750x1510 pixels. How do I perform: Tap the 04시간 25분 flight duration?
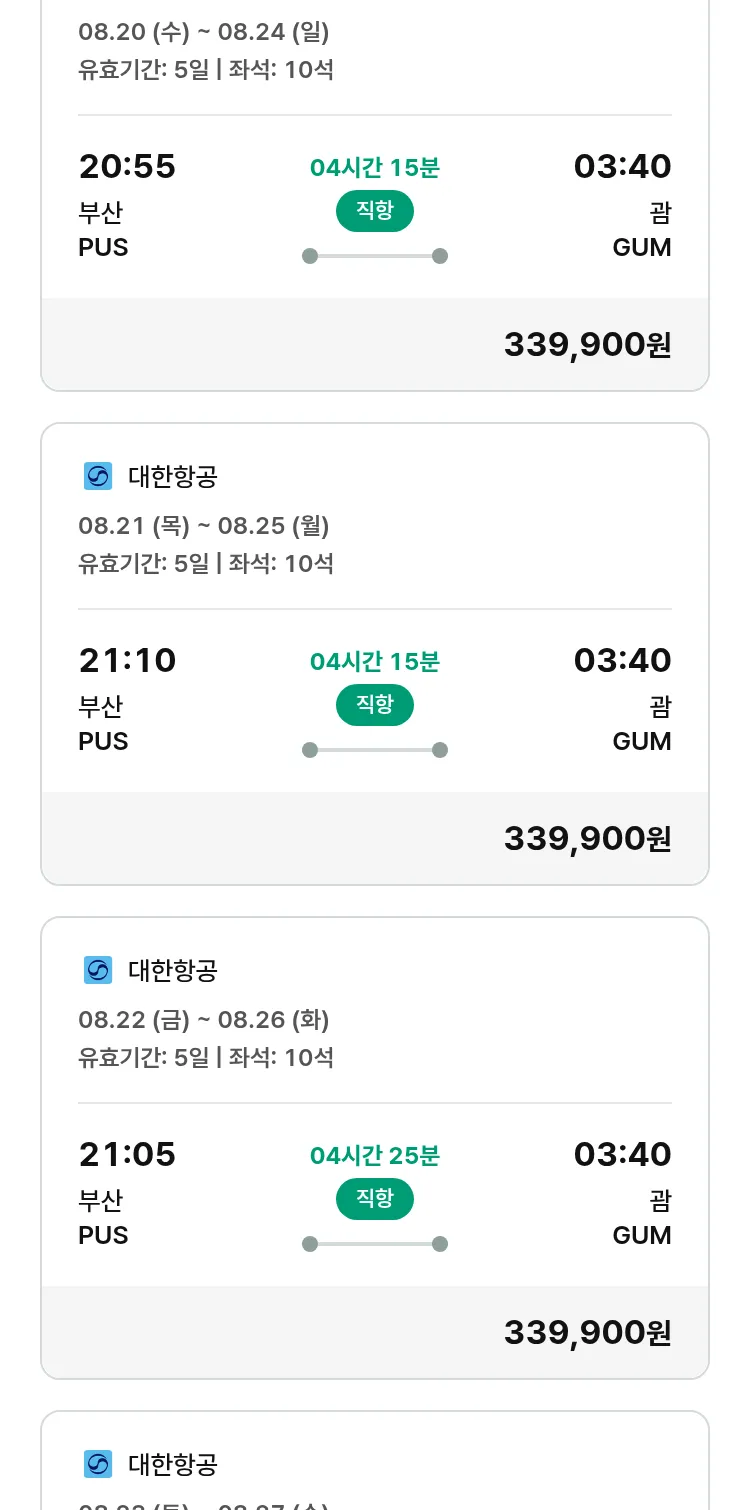point(374,1156)
